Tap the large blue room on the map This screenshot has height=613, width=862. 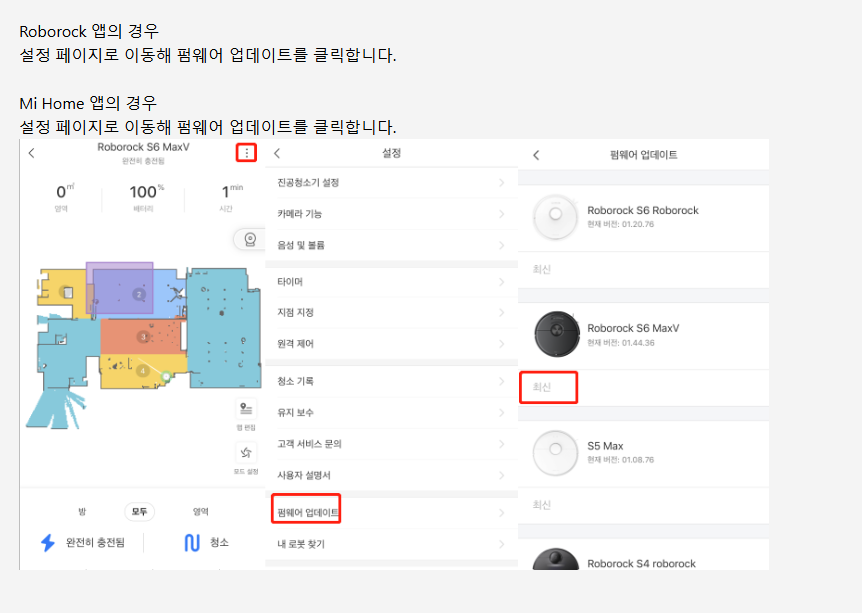point(223,328)
